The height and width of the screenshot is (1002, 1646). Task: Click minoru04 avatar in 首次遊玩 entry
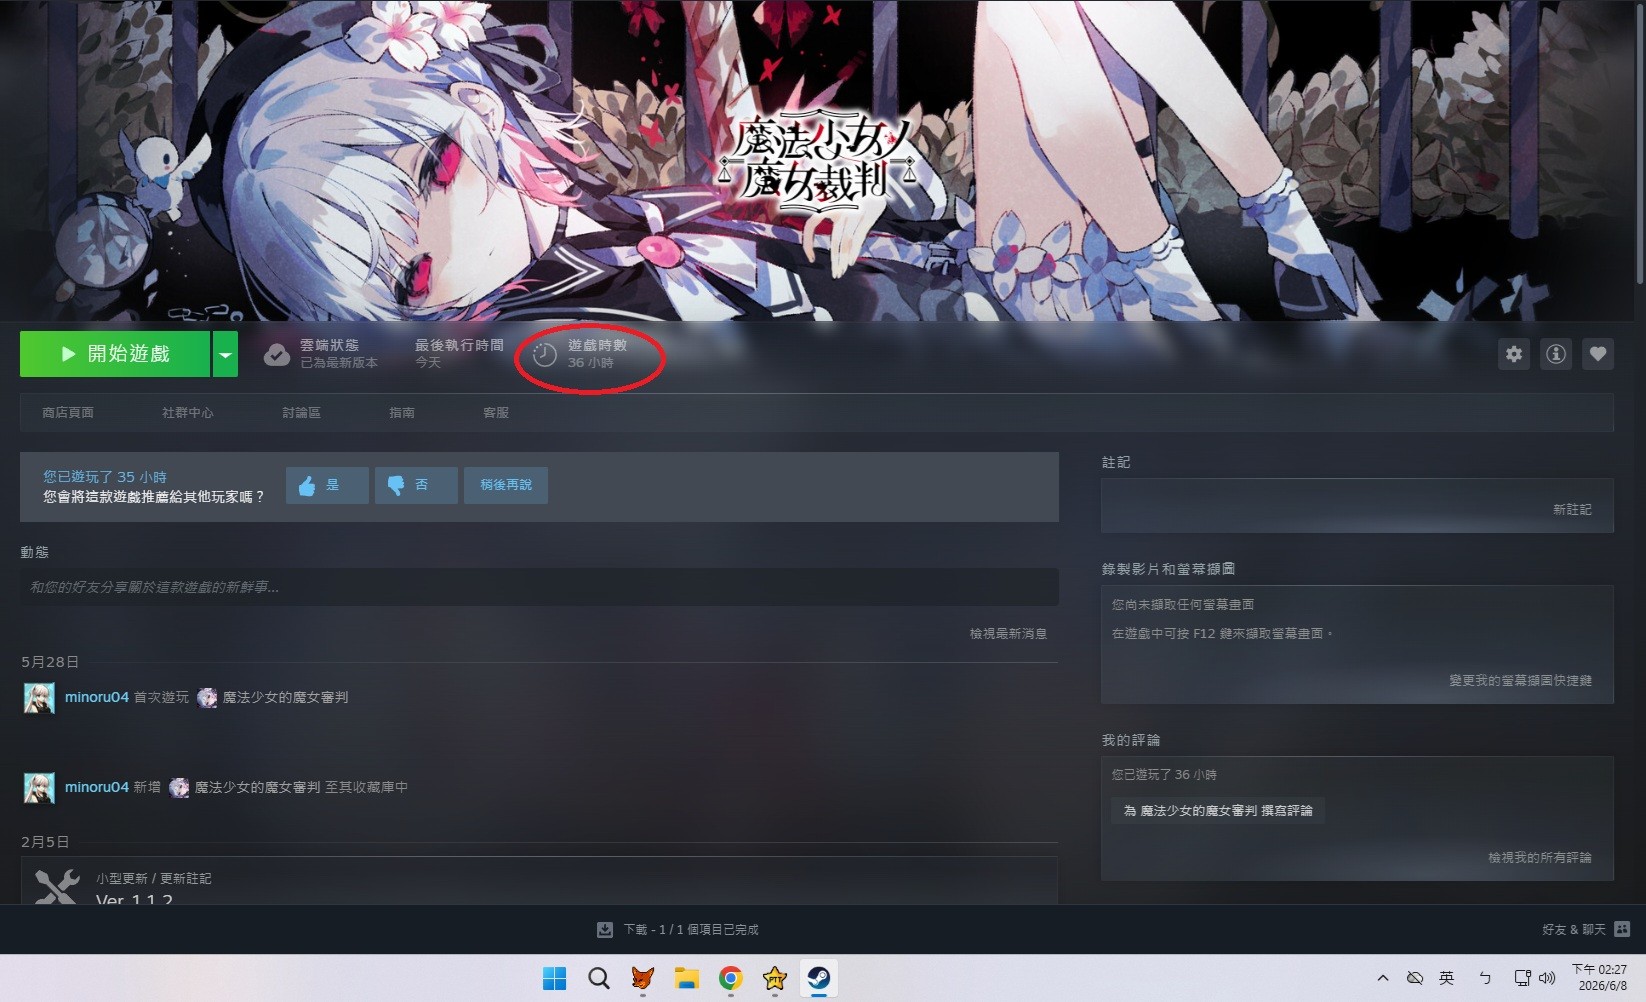pos(39,698)
